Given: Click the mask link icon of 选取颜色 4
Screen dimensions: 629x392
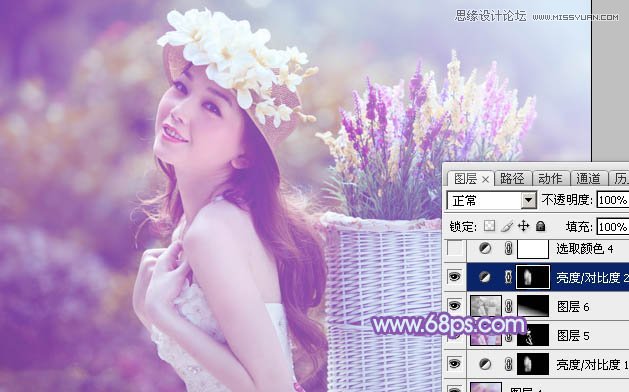Looking at the screenshot, I should [508, 249].
